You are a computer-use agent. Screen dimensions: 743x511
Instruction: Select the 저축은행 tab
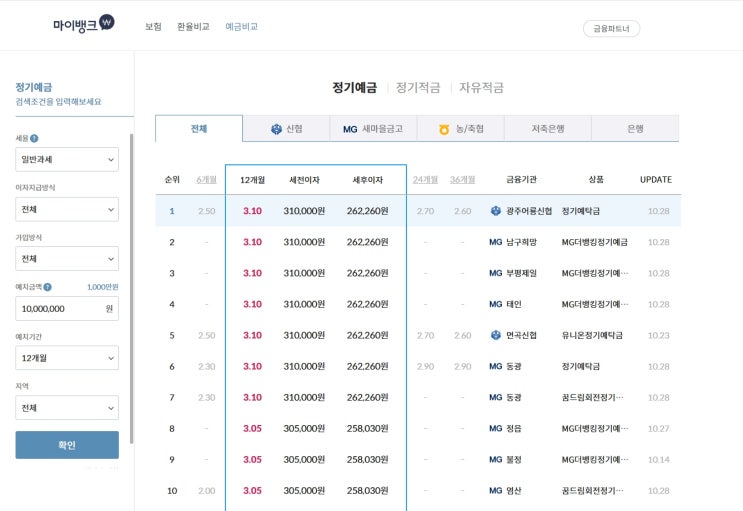pos(547,129)
